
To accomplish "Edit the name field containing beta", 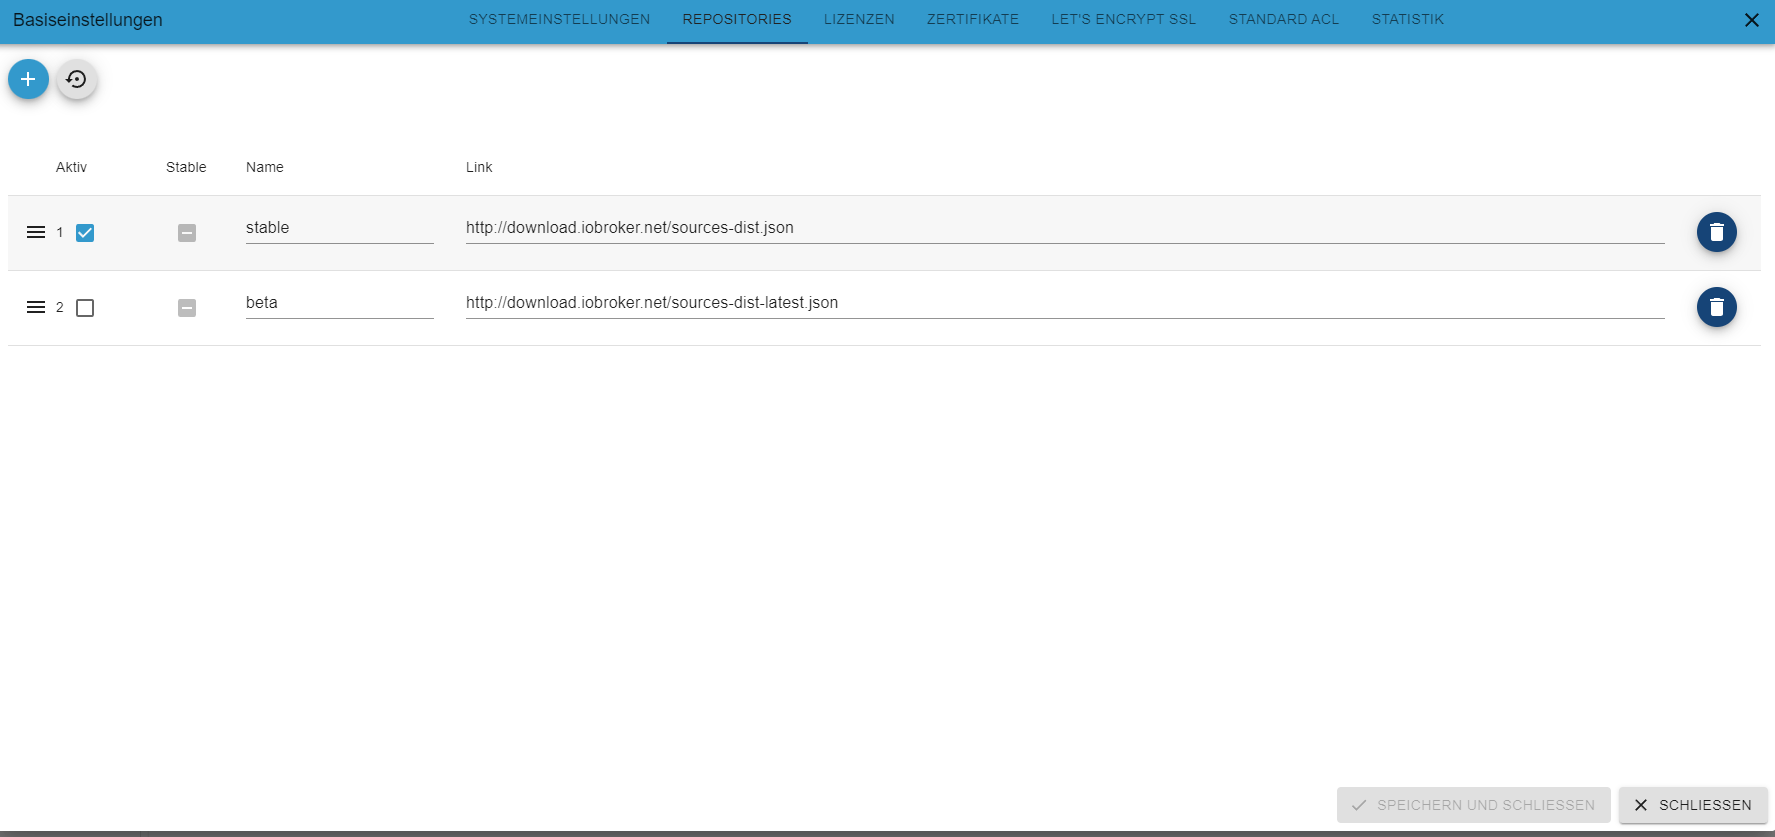I will 340,303.
